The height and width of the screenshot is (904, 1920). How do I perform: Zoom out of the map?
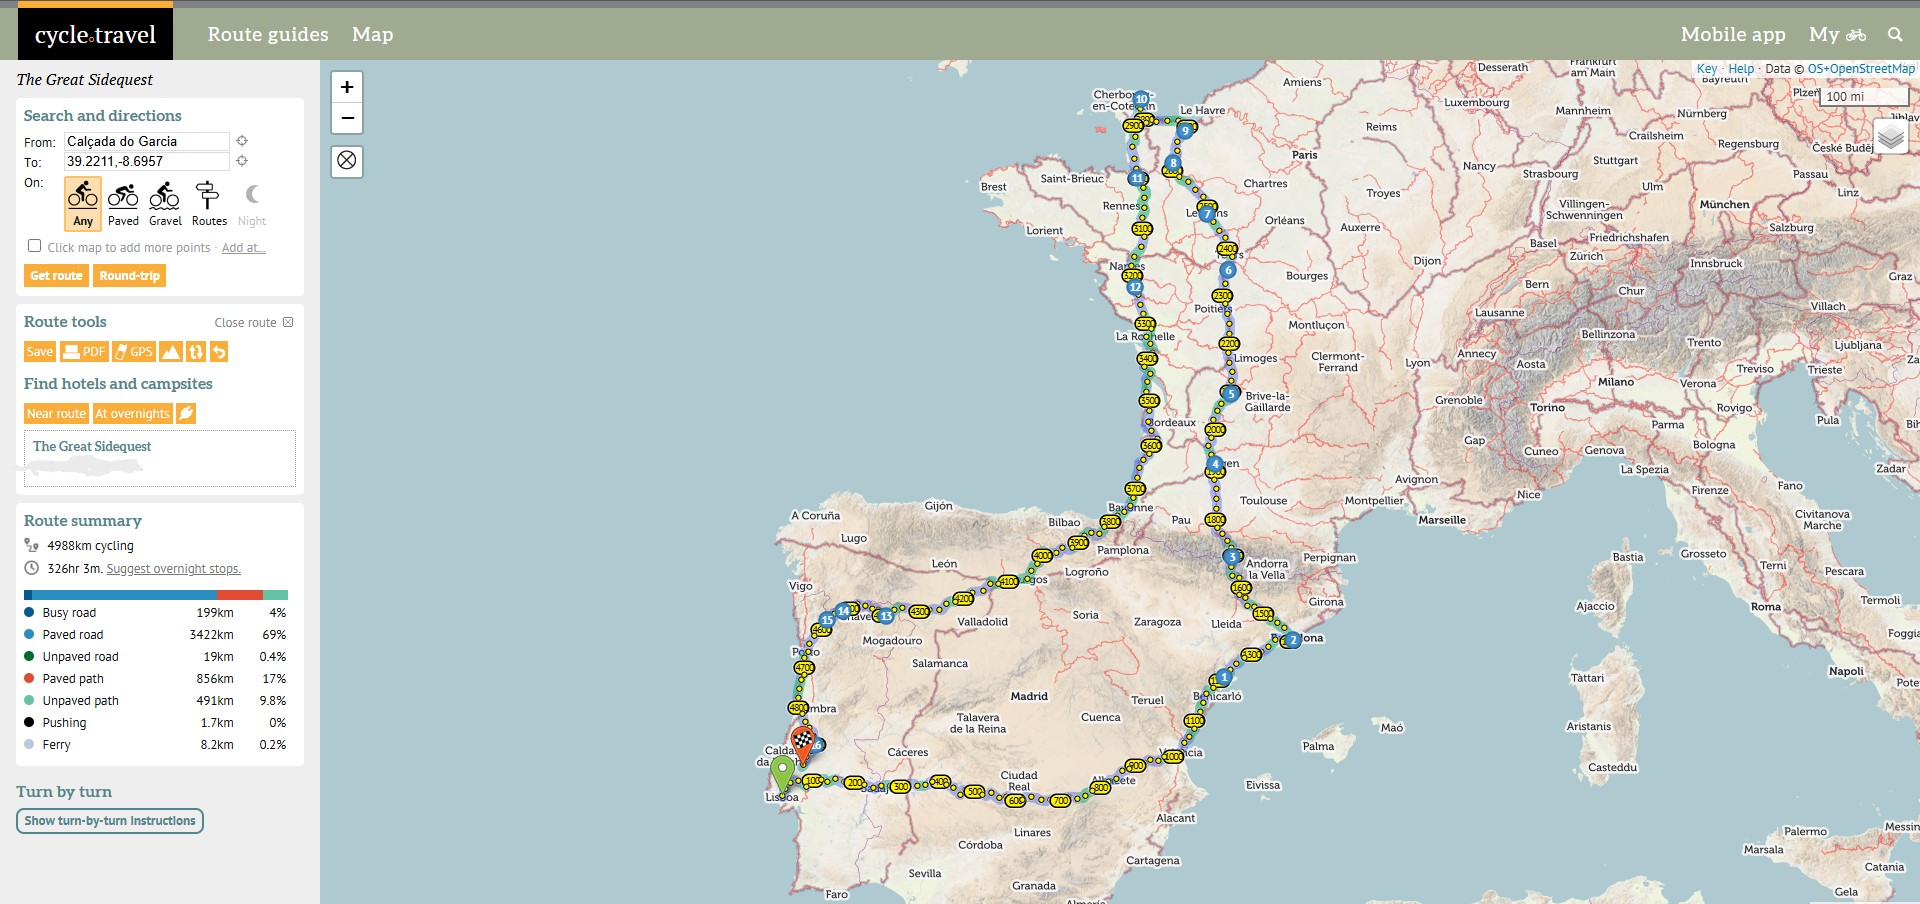point(347,118)
